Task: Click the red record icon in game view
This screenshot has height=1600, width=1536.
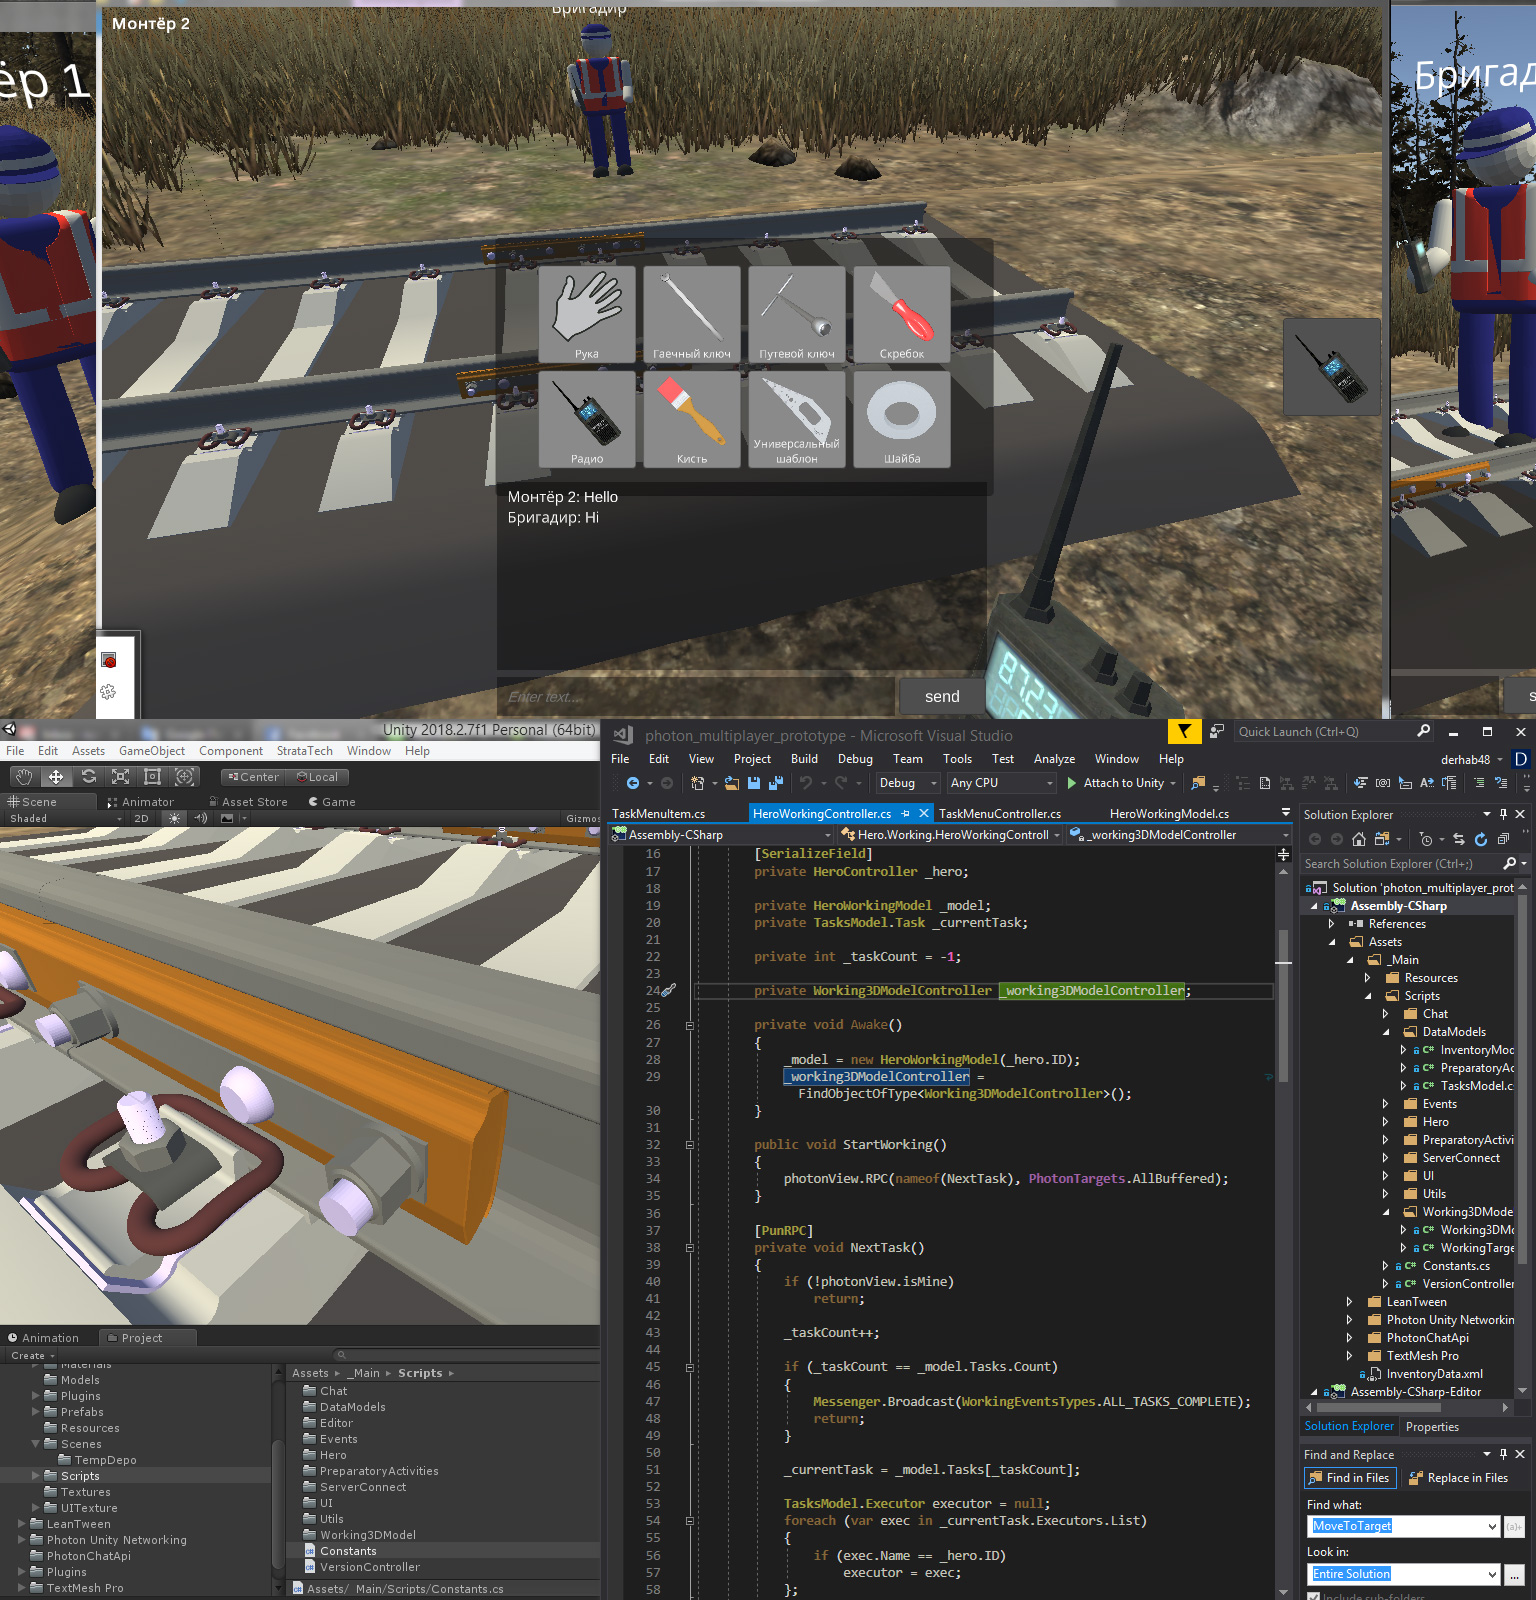Action: (x=109, y=660)
